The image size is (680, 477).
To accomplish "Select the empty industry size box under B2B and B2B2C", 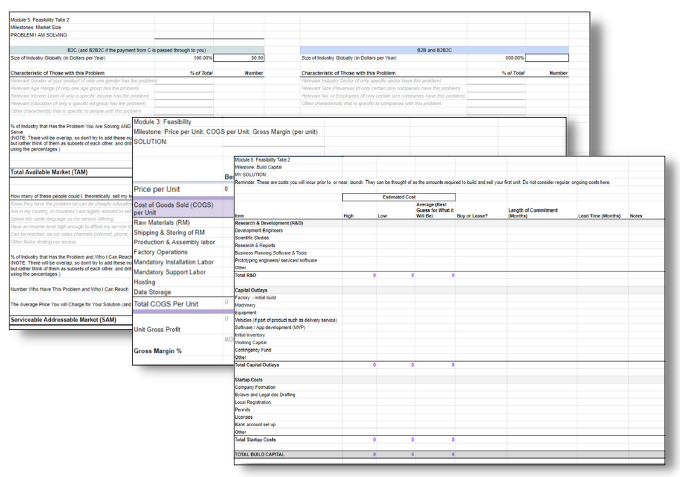I will coord(546,58).
